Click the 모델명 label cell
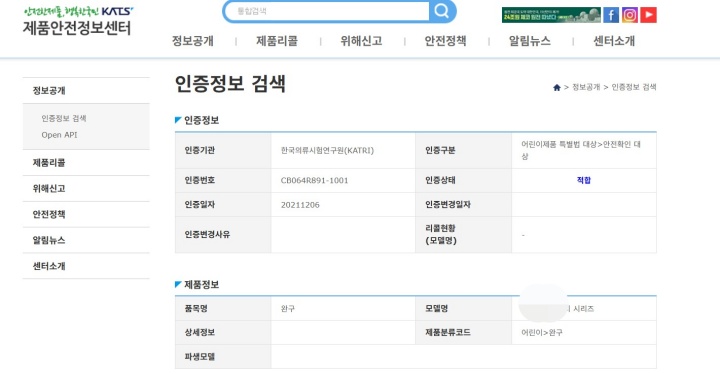The width and height of the screenshot is (720, 374). (463, 308)
